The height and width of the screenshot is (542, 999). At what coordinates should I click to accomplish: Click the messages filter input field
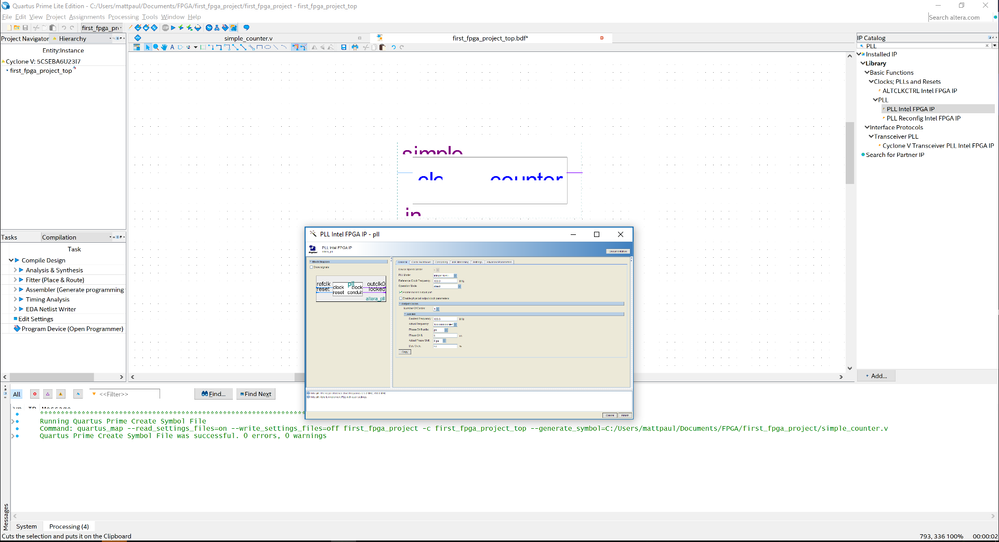124,394
